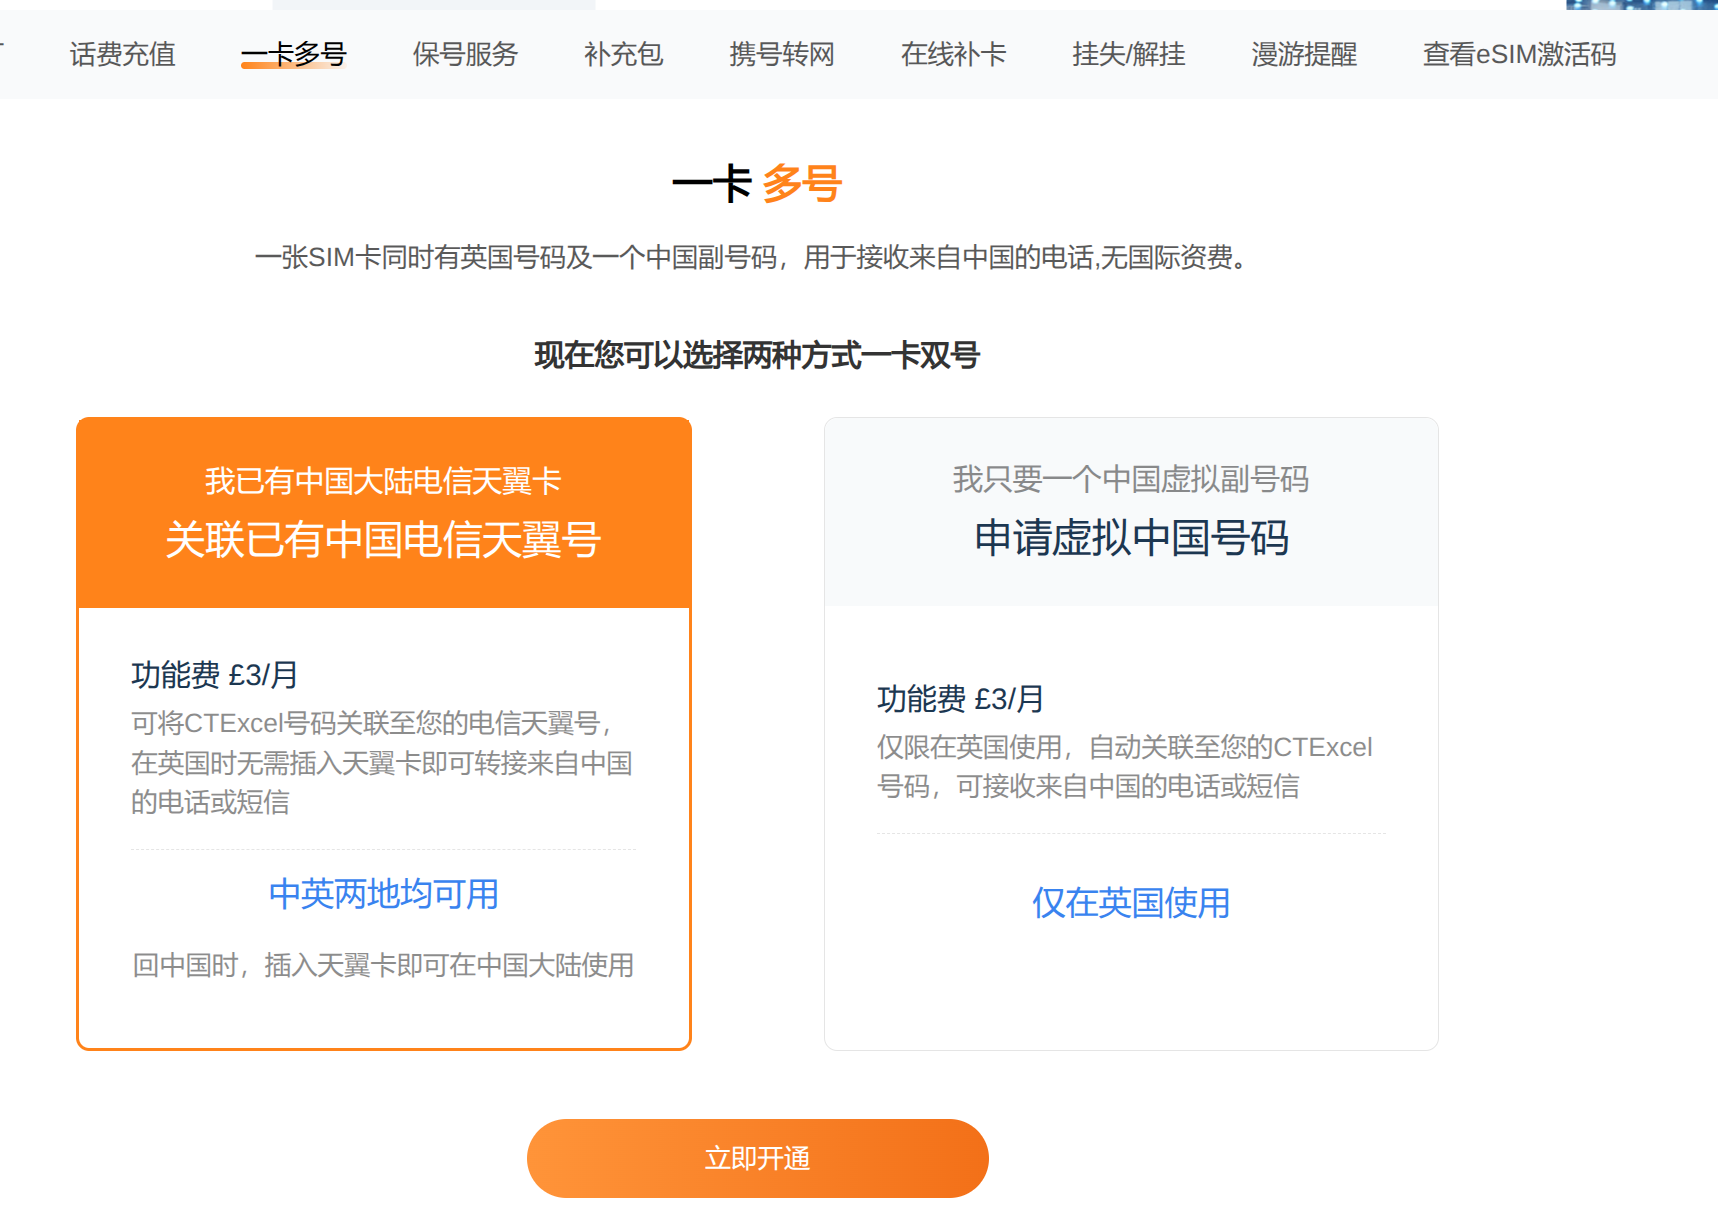The height and width of the screenshot is (1212, 1718).
Task: Navigate to 保号服务 in the menu
Action: point(463,55)
